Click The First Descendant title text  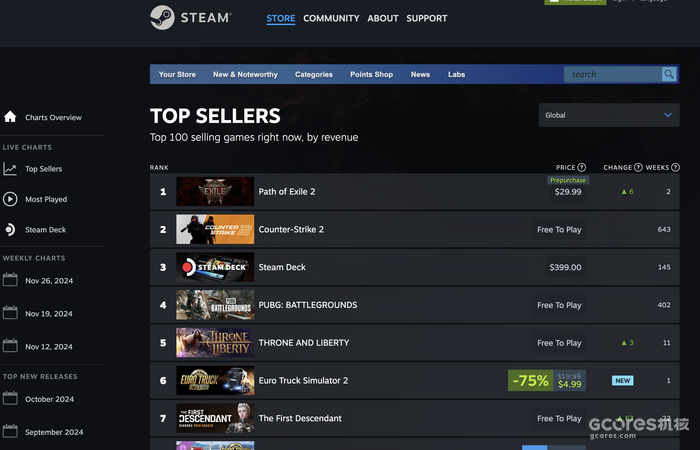[x=300, y=418]
